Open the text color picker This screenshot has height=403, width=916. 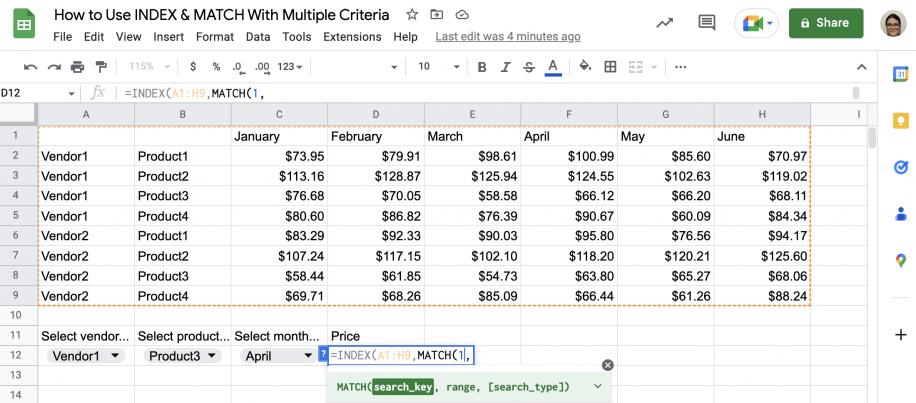pos(553,67)
